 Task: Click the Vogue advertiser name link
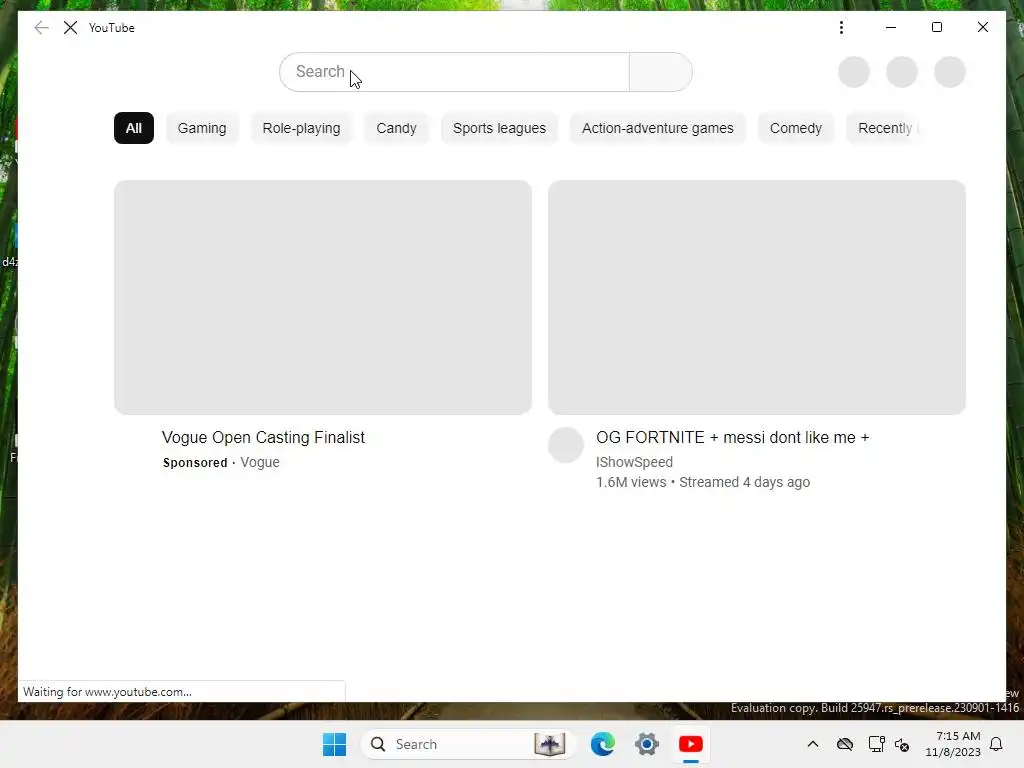[x=260, y=462]
